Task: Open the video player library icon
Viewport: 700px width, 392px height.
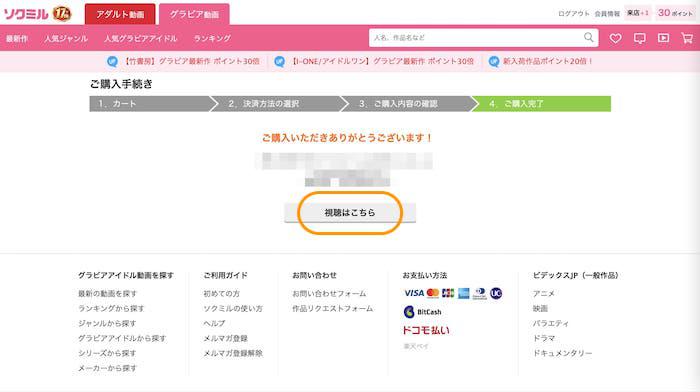Action: pos(663,38)
